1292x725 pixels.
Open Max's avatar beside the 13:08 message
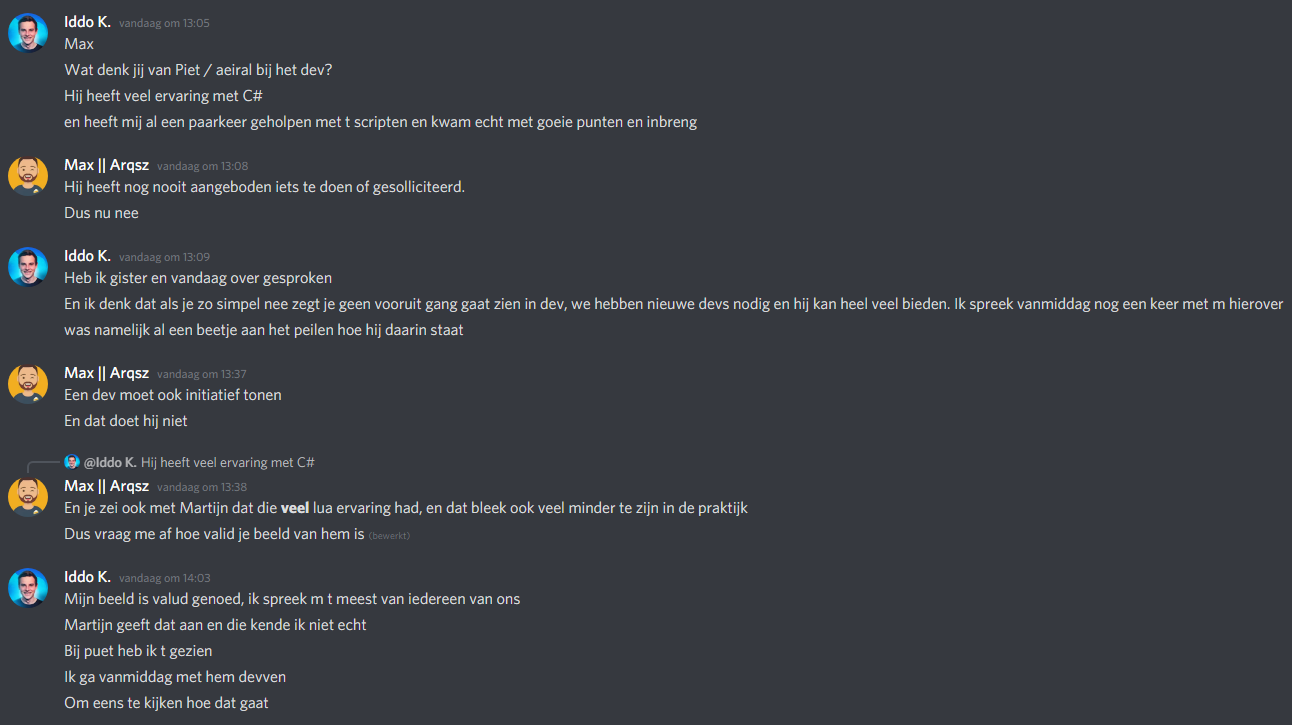click(28, 176)
